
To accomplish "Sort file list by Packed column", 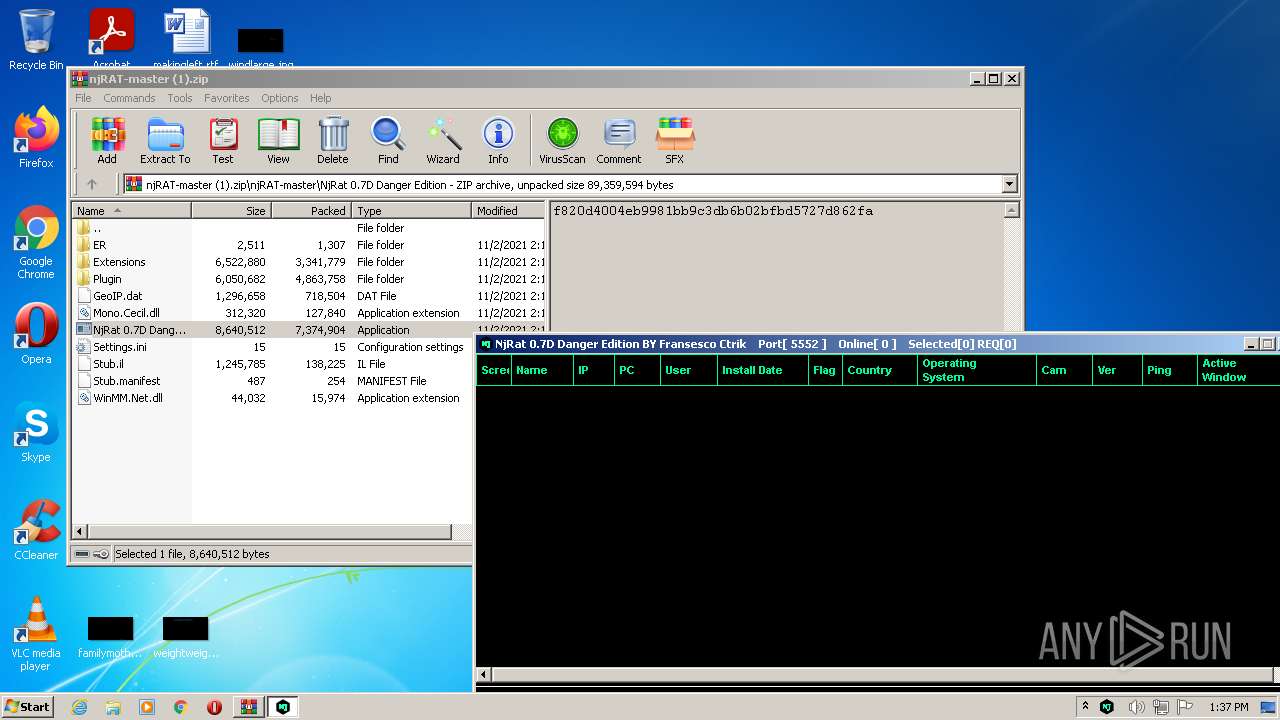I will [311, 211].
